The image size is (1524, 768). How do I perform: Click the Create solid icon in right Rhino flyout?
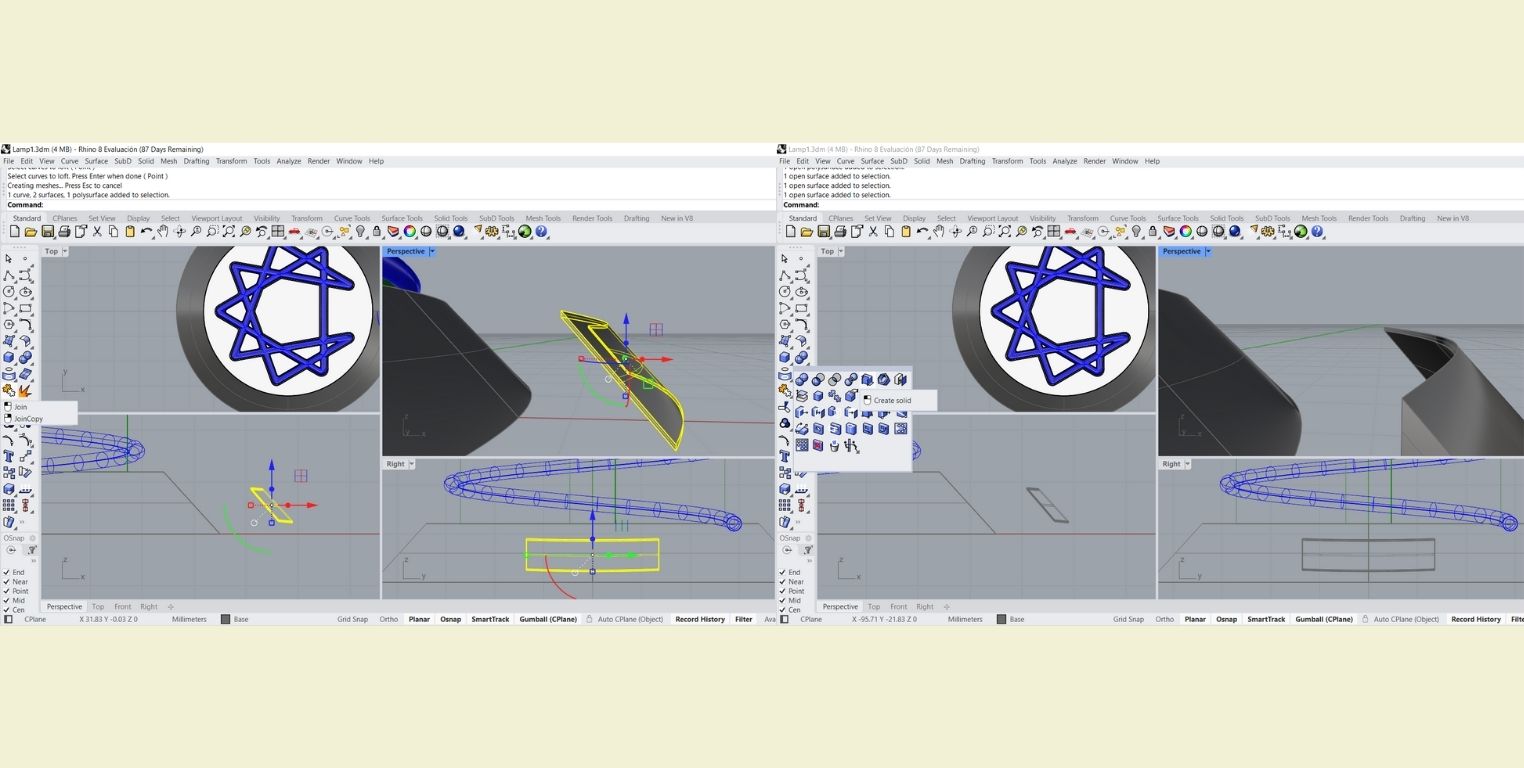point(867,380)
